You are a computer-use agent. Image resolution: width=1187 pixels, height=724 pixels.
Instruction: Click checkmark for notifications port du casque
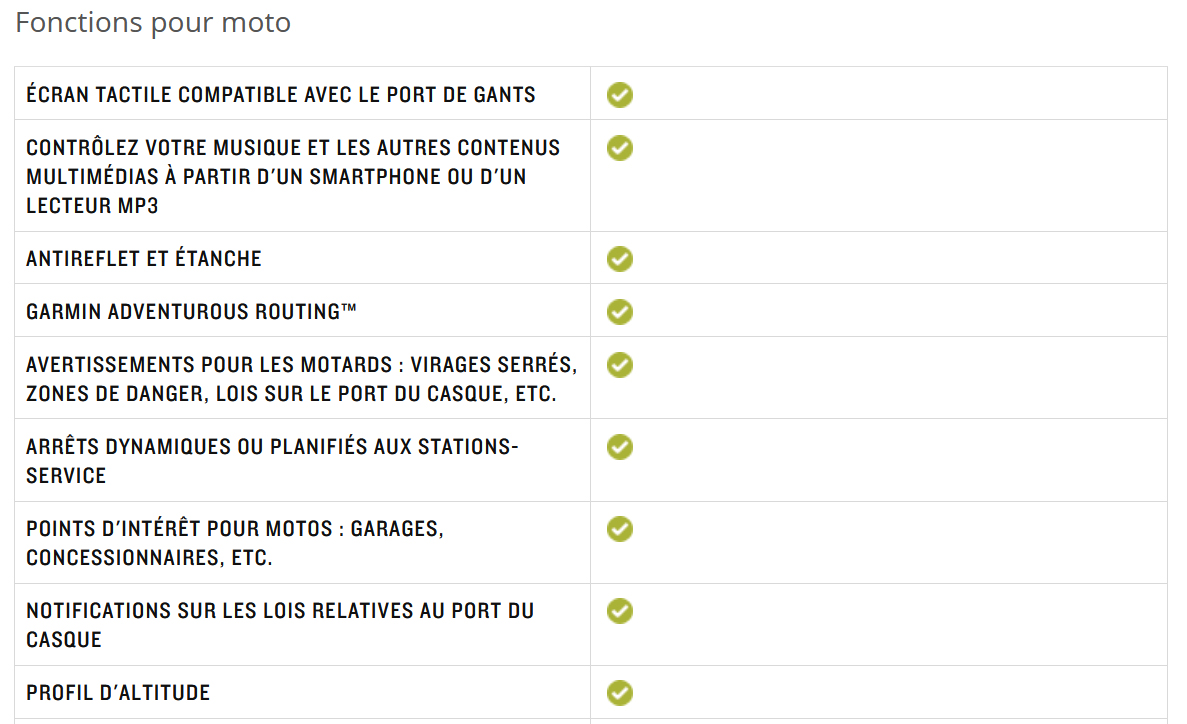(x=619, y=611)
